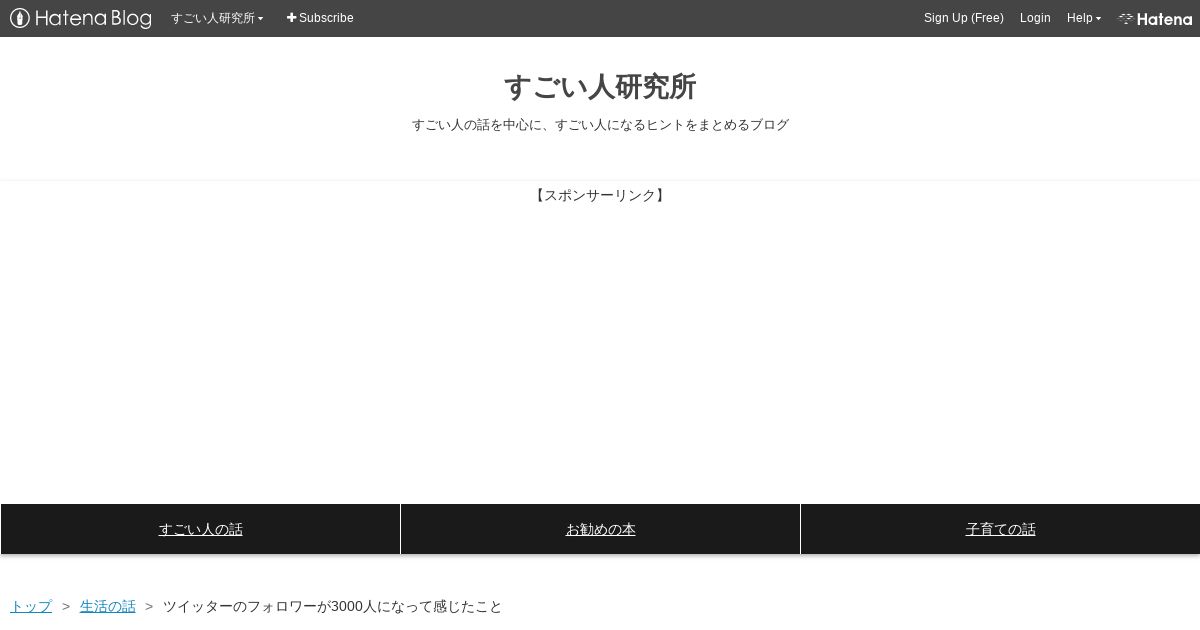The image size is (1200, 630).
Task: Select the breadcrumb text ツイッターのフォロワーが3000人になって感じたこと
Action: (x=333, y=606)
